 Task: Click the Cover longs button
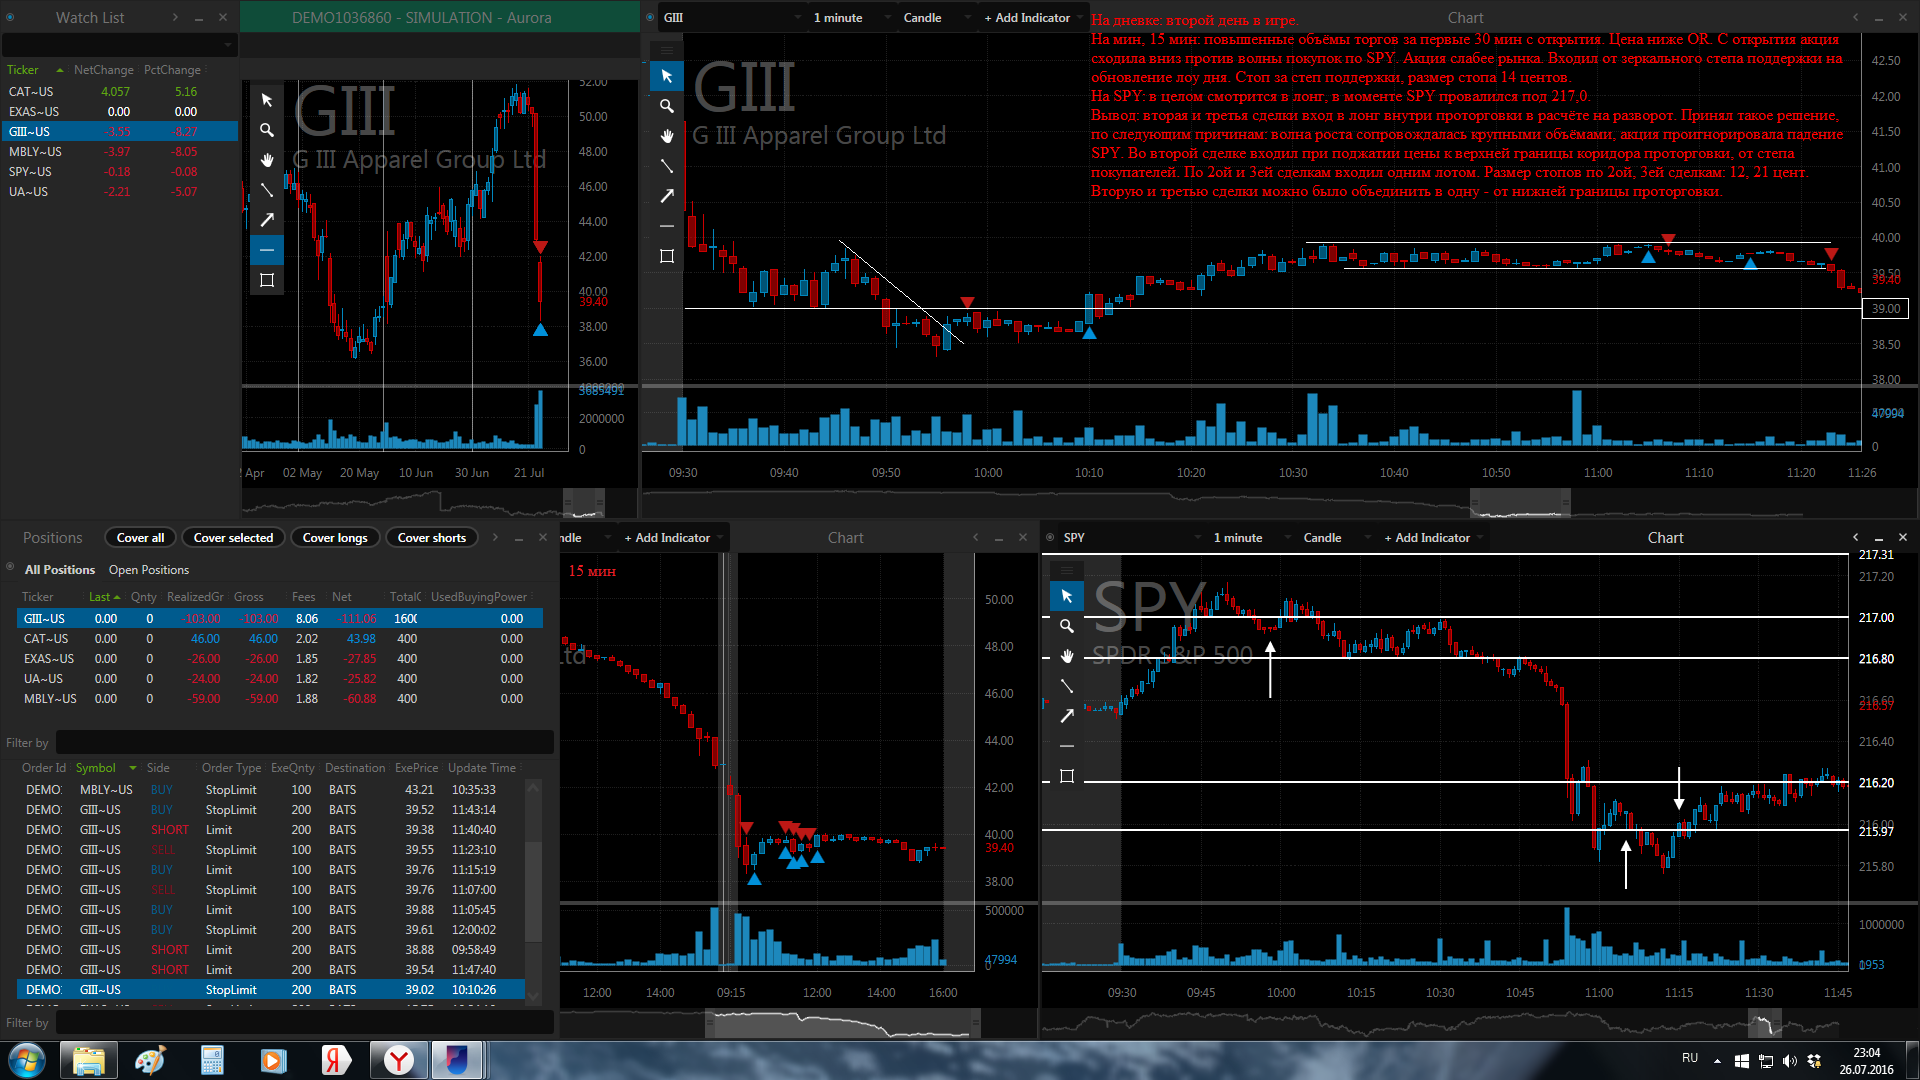[335, 538]
